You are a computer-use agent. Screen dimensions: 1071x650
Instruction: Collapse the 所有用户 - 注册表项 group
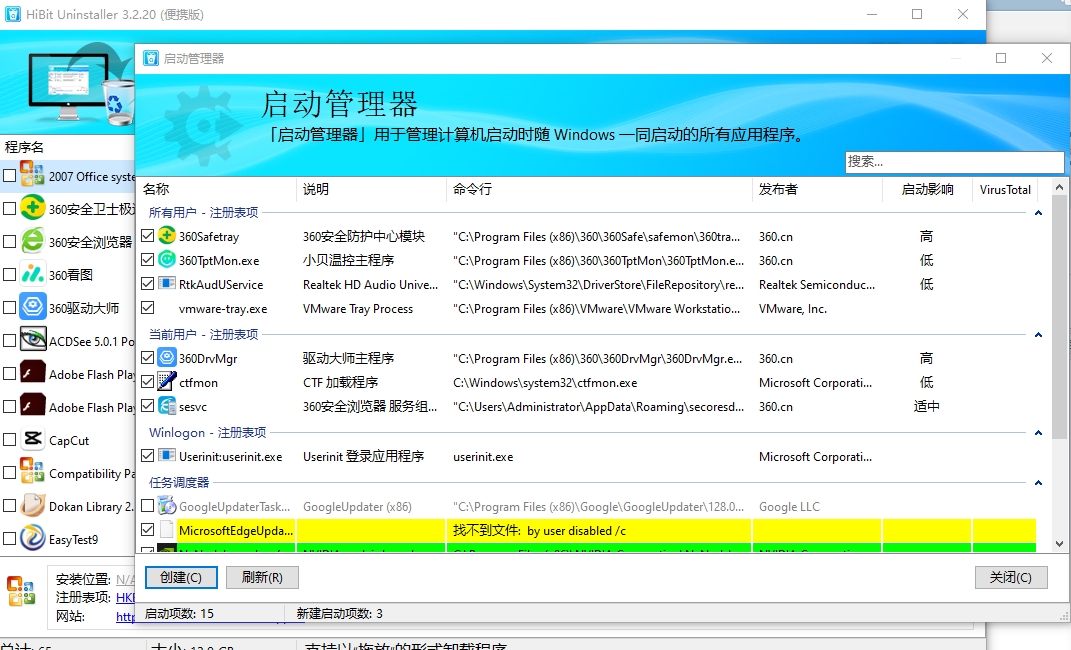point(1038,213)
